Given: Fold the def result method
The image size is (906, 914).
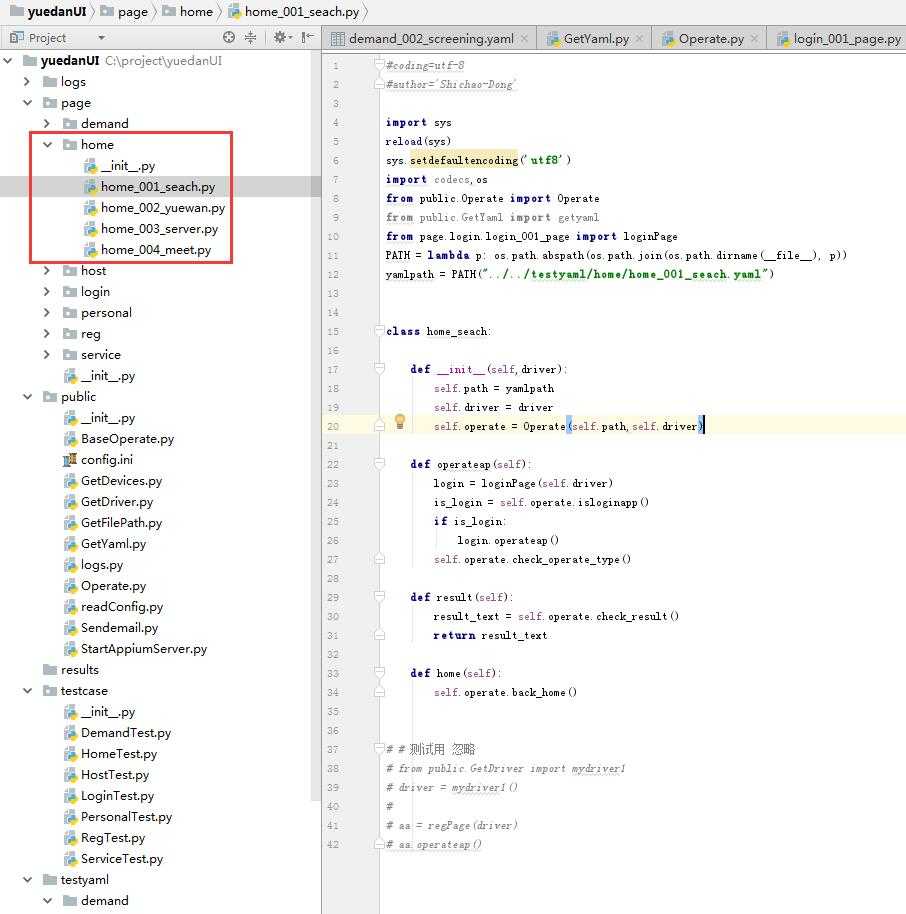Looking at the screenshot, I should pyautogui.click(x=379, y=596).
